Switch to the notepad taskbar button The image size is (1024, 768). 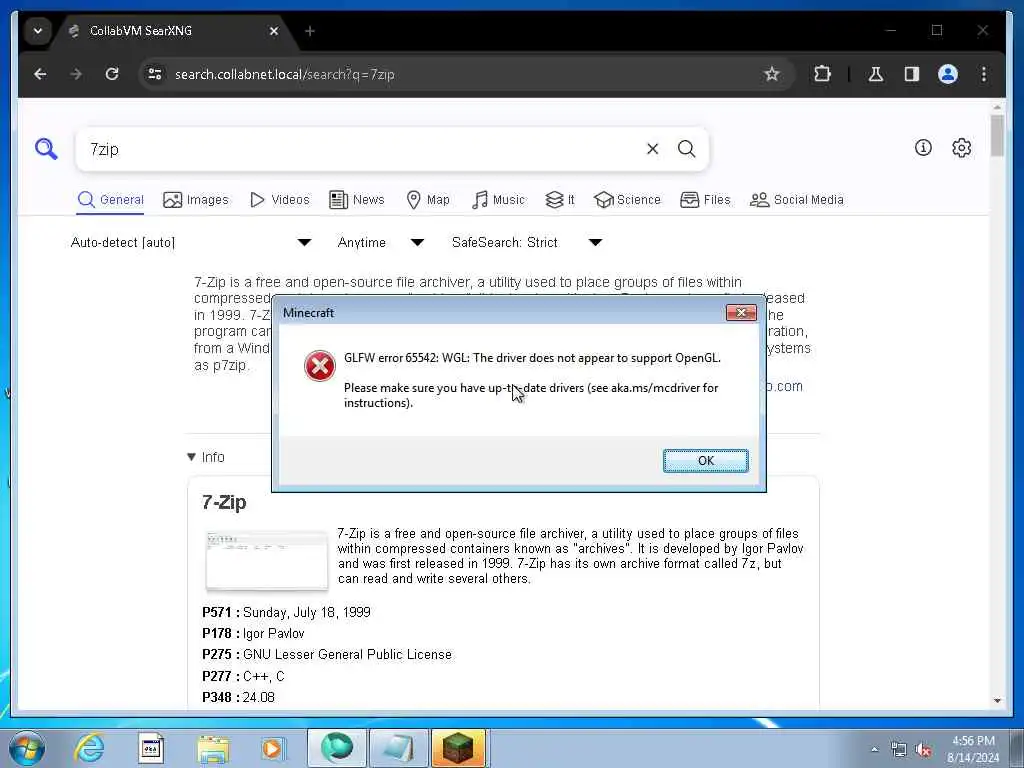click(x=398, y=748)
